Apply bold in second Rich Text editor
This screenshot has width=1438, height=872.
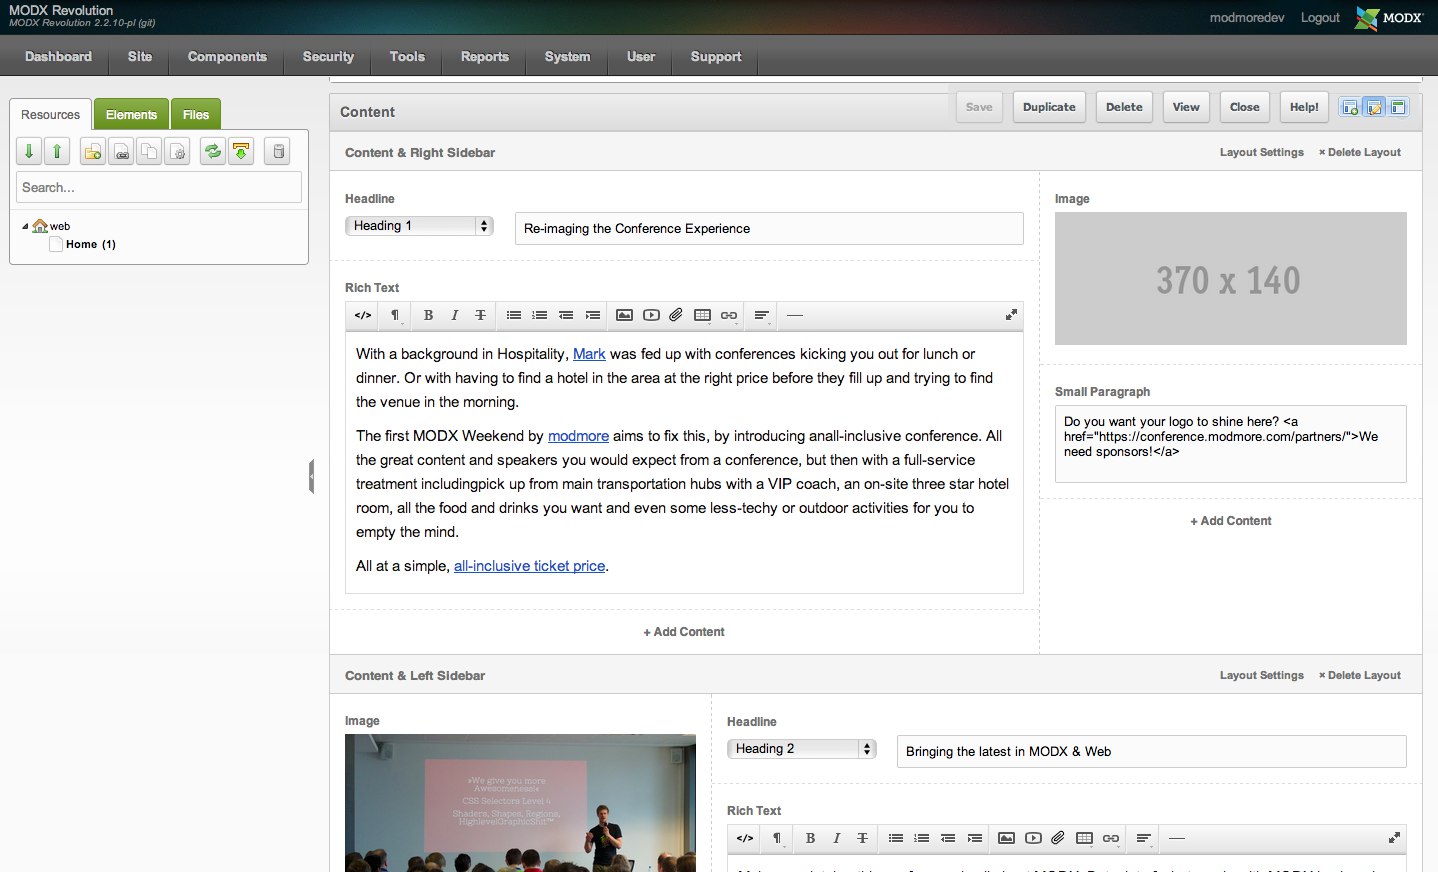(810, 838)
